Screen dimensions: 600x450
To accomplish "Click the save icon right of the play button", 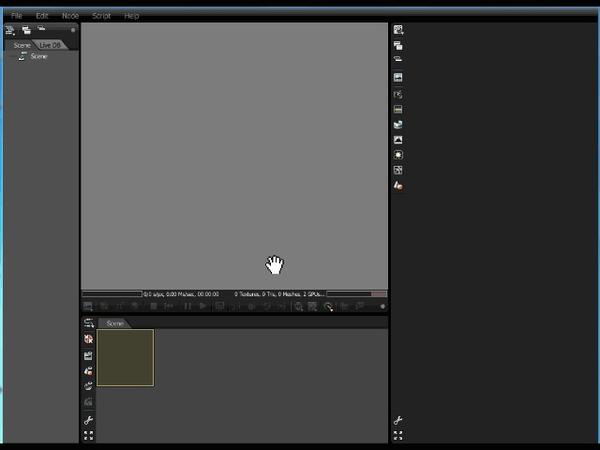I will pyautogui.click(x=220, y=307).
